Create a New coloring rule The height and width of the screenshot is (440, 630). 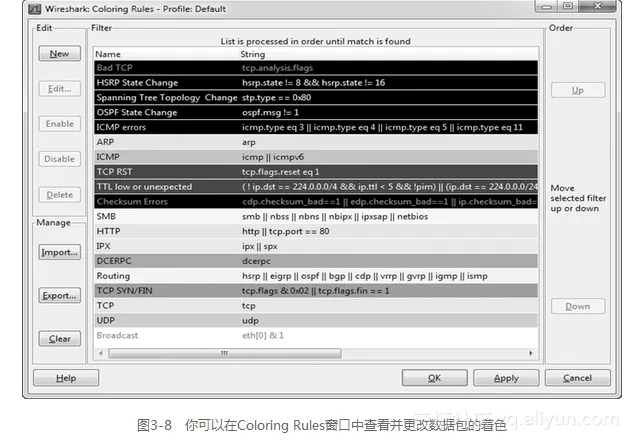(x=59, y=53)
